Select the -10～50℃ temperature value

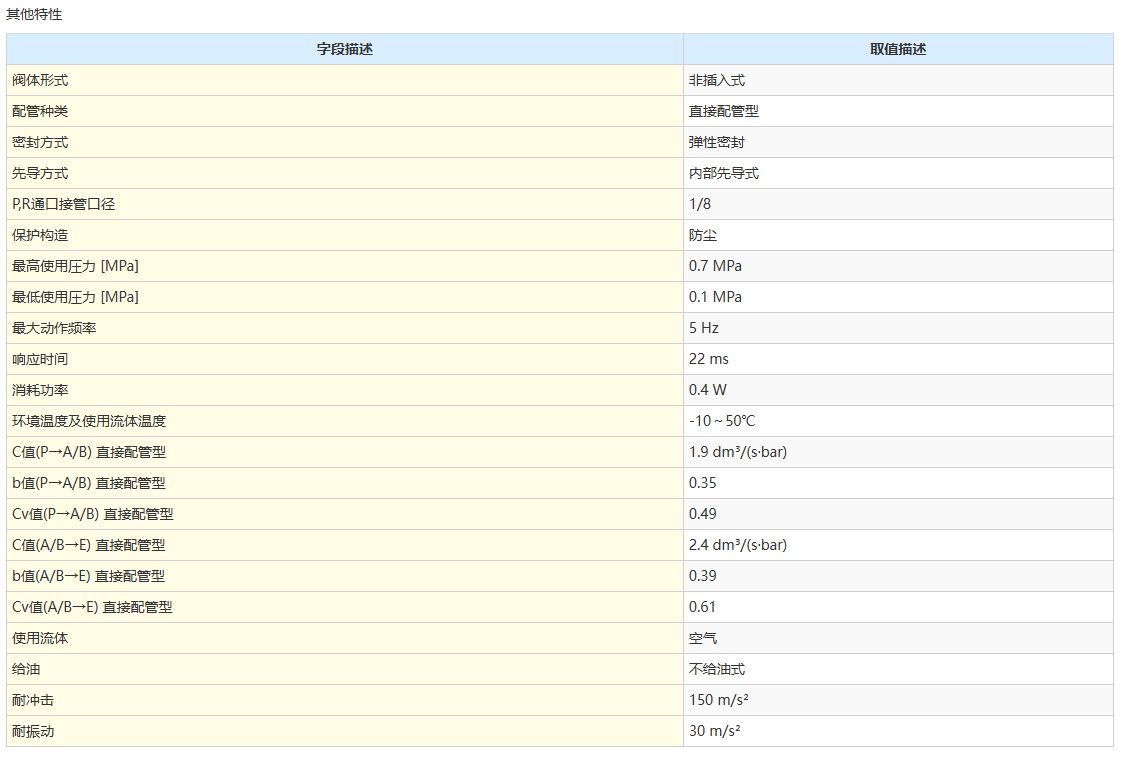[721, 421]
